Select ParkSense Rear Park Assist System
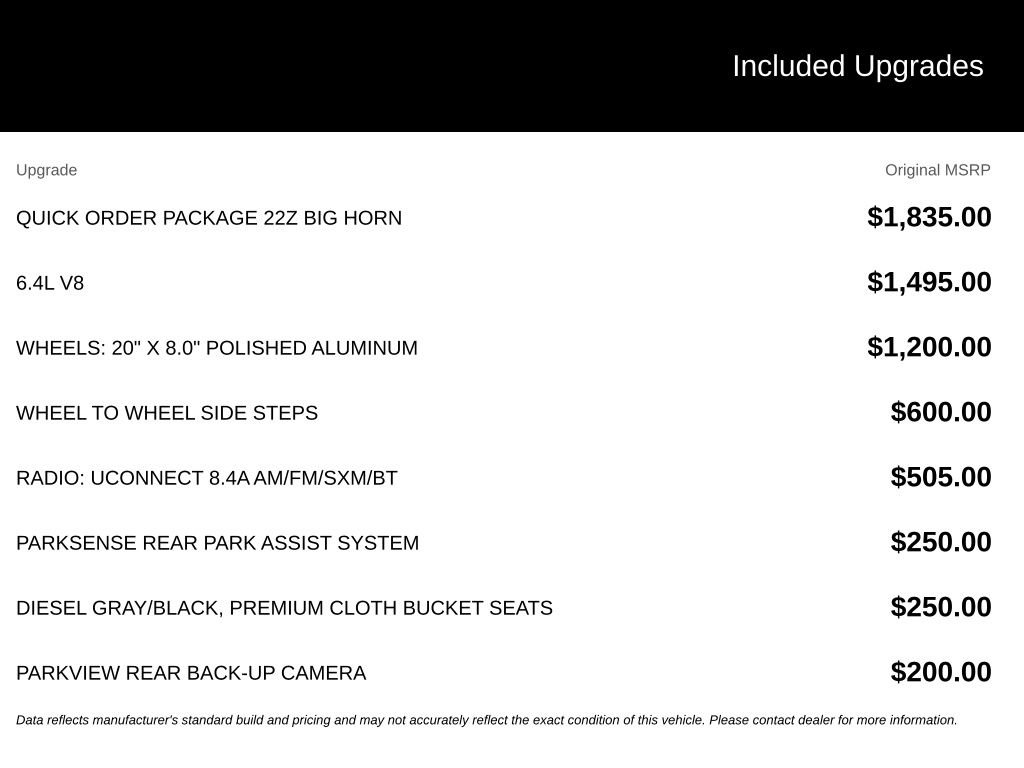 pos(217,543)
